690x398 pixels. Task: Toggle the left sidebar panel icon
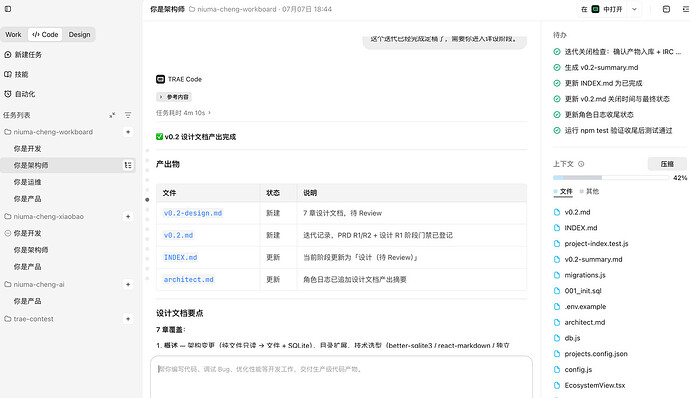(x=8, y=9)
